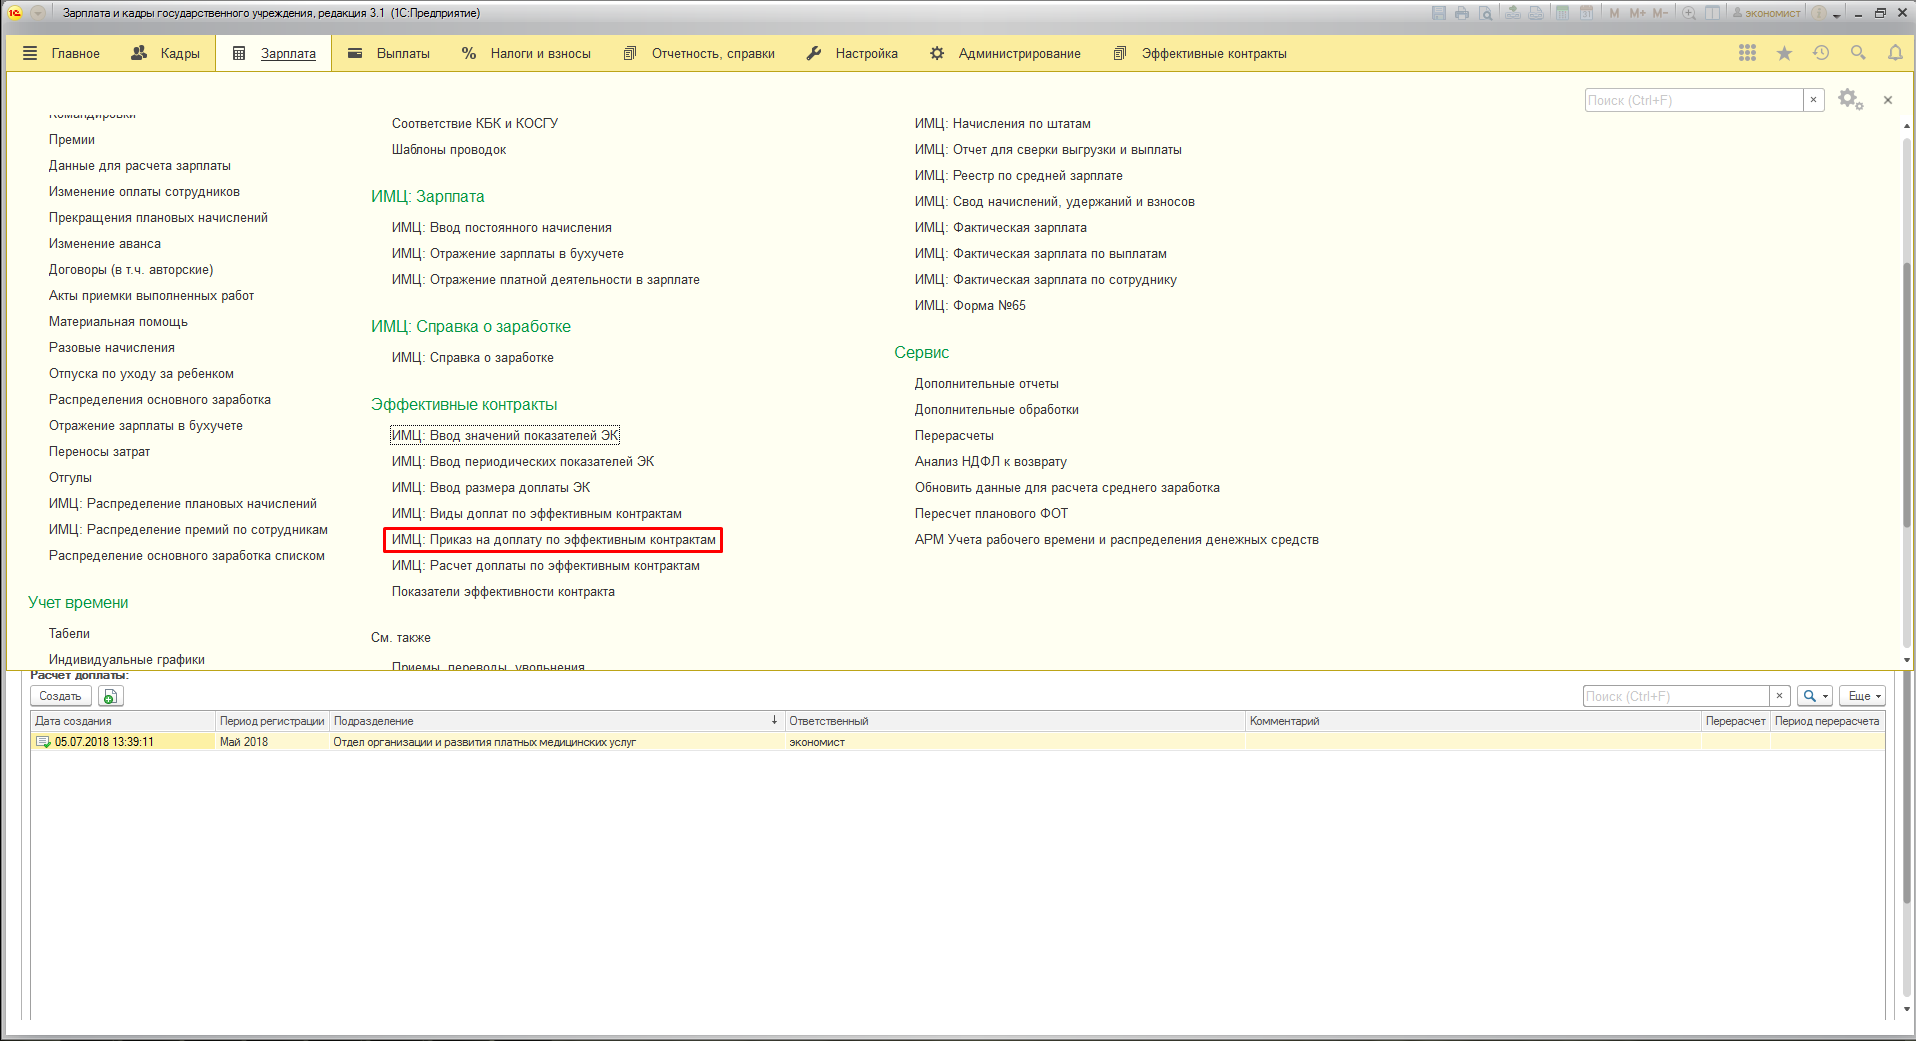Open the calculator icon in title bar

tap(1562, 13)
